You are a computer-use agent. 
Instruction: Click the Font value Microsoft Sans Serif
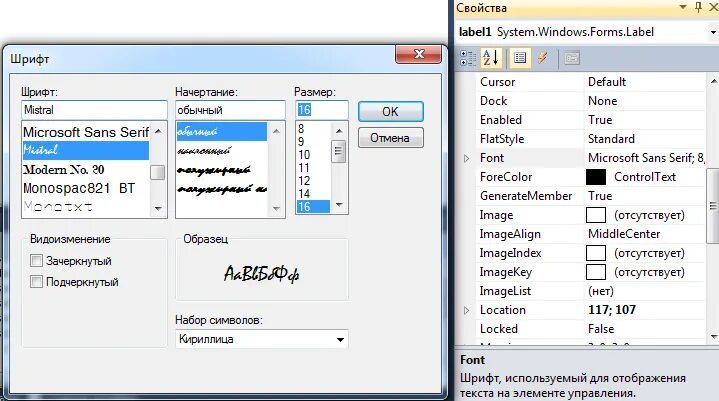click(646, 158)
